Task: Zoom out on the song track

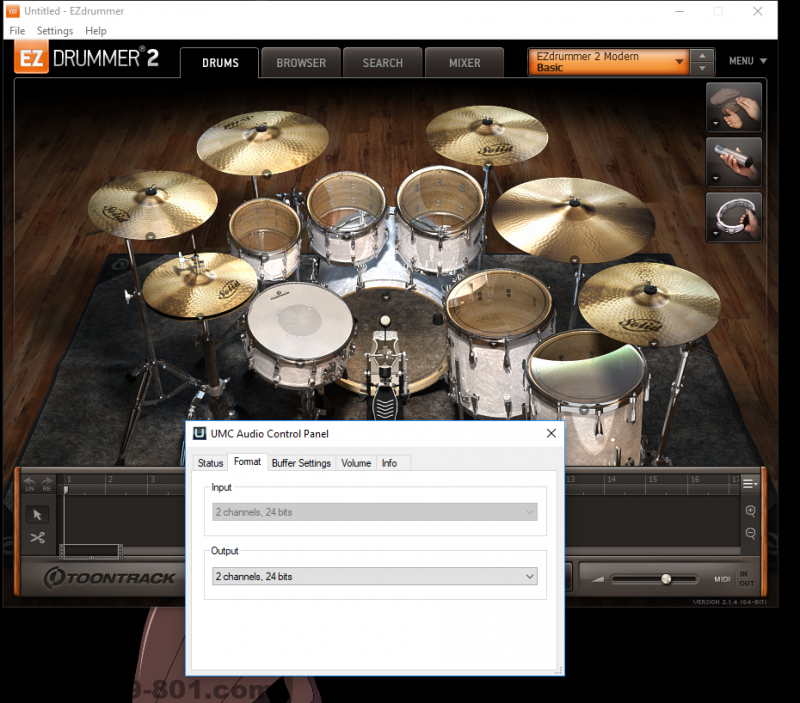Action: click(751, 533)
